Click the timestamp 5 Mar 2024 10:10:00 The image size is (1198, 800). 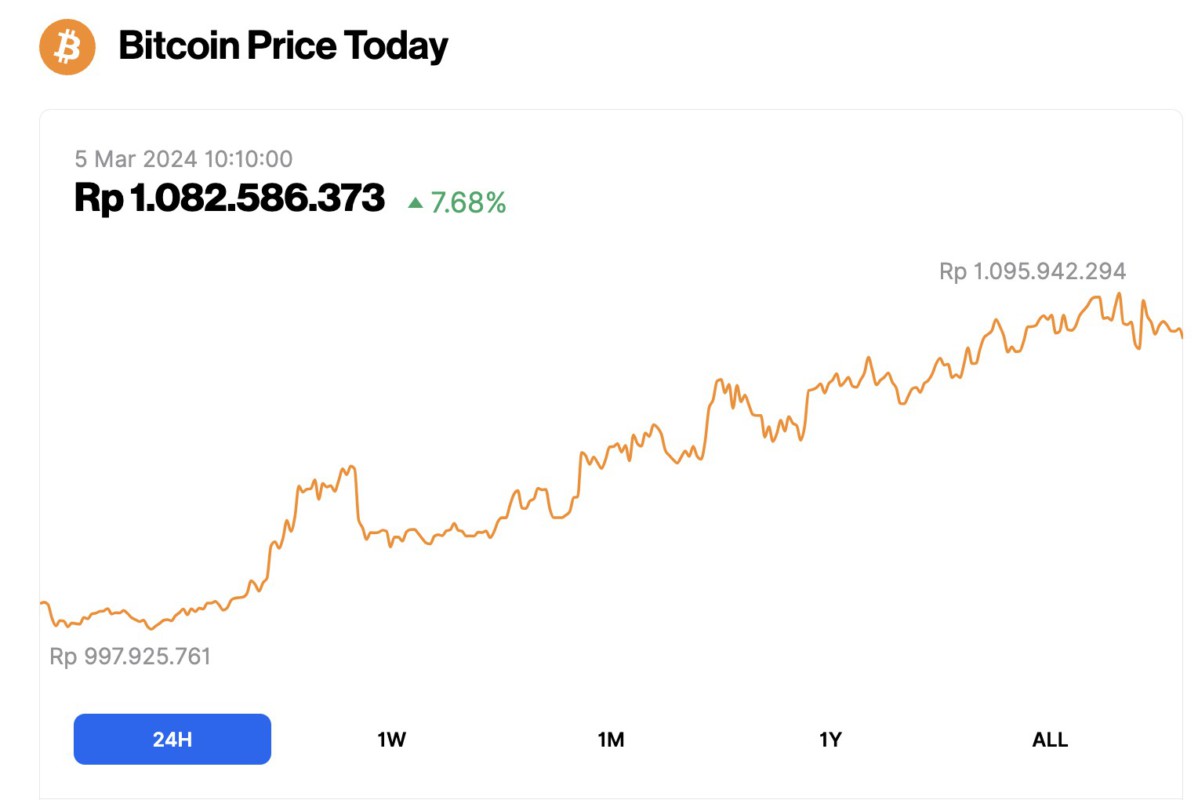(x=183, y=158)
